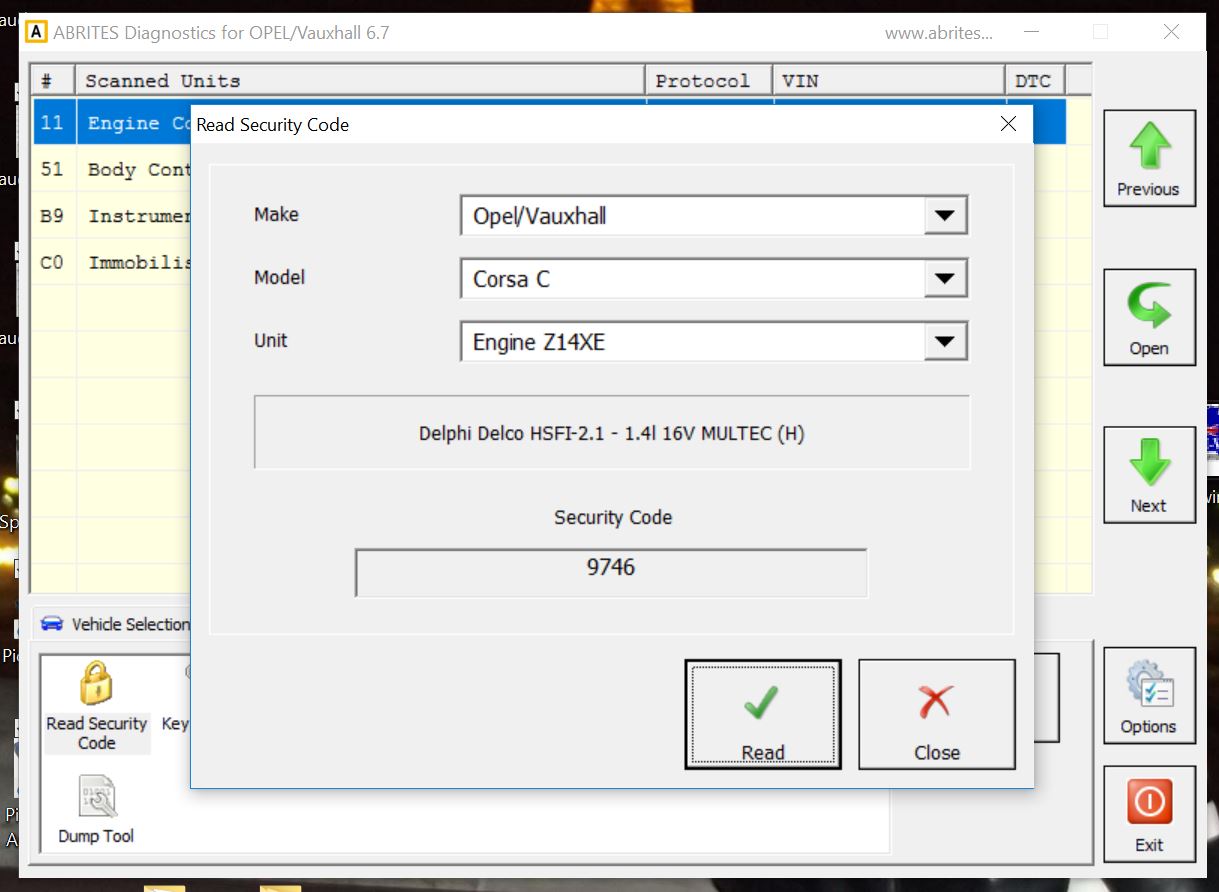This screenshot has height=892, width=1219.
Task: Click the Security Code field showing 9746
Action: [611, 572]
